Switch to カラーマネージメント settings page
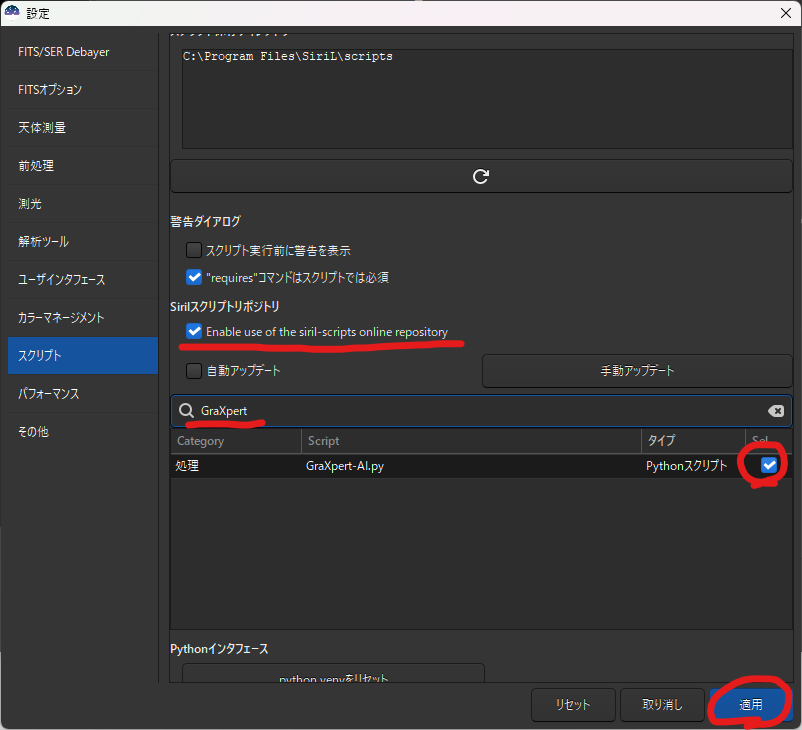 [x=79, y=318]
